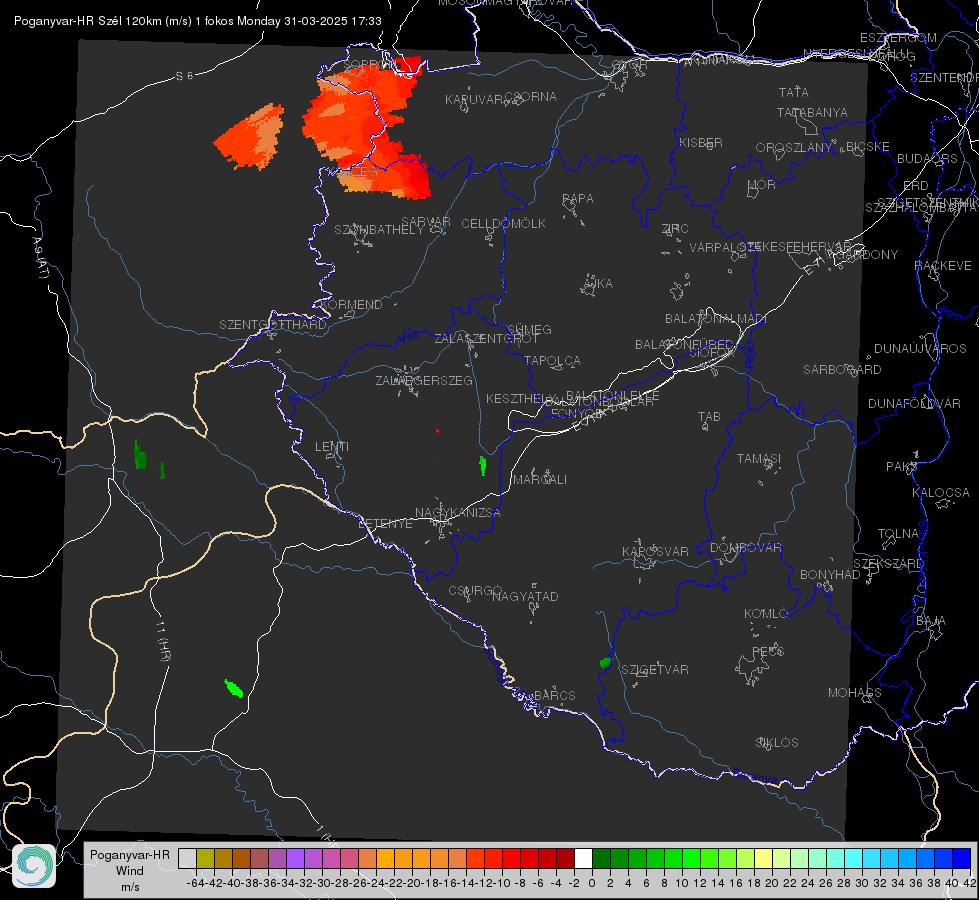This screenshot has height=900, width=979.
Task: Click the KISBÉR town label
Action: [701, 143]
